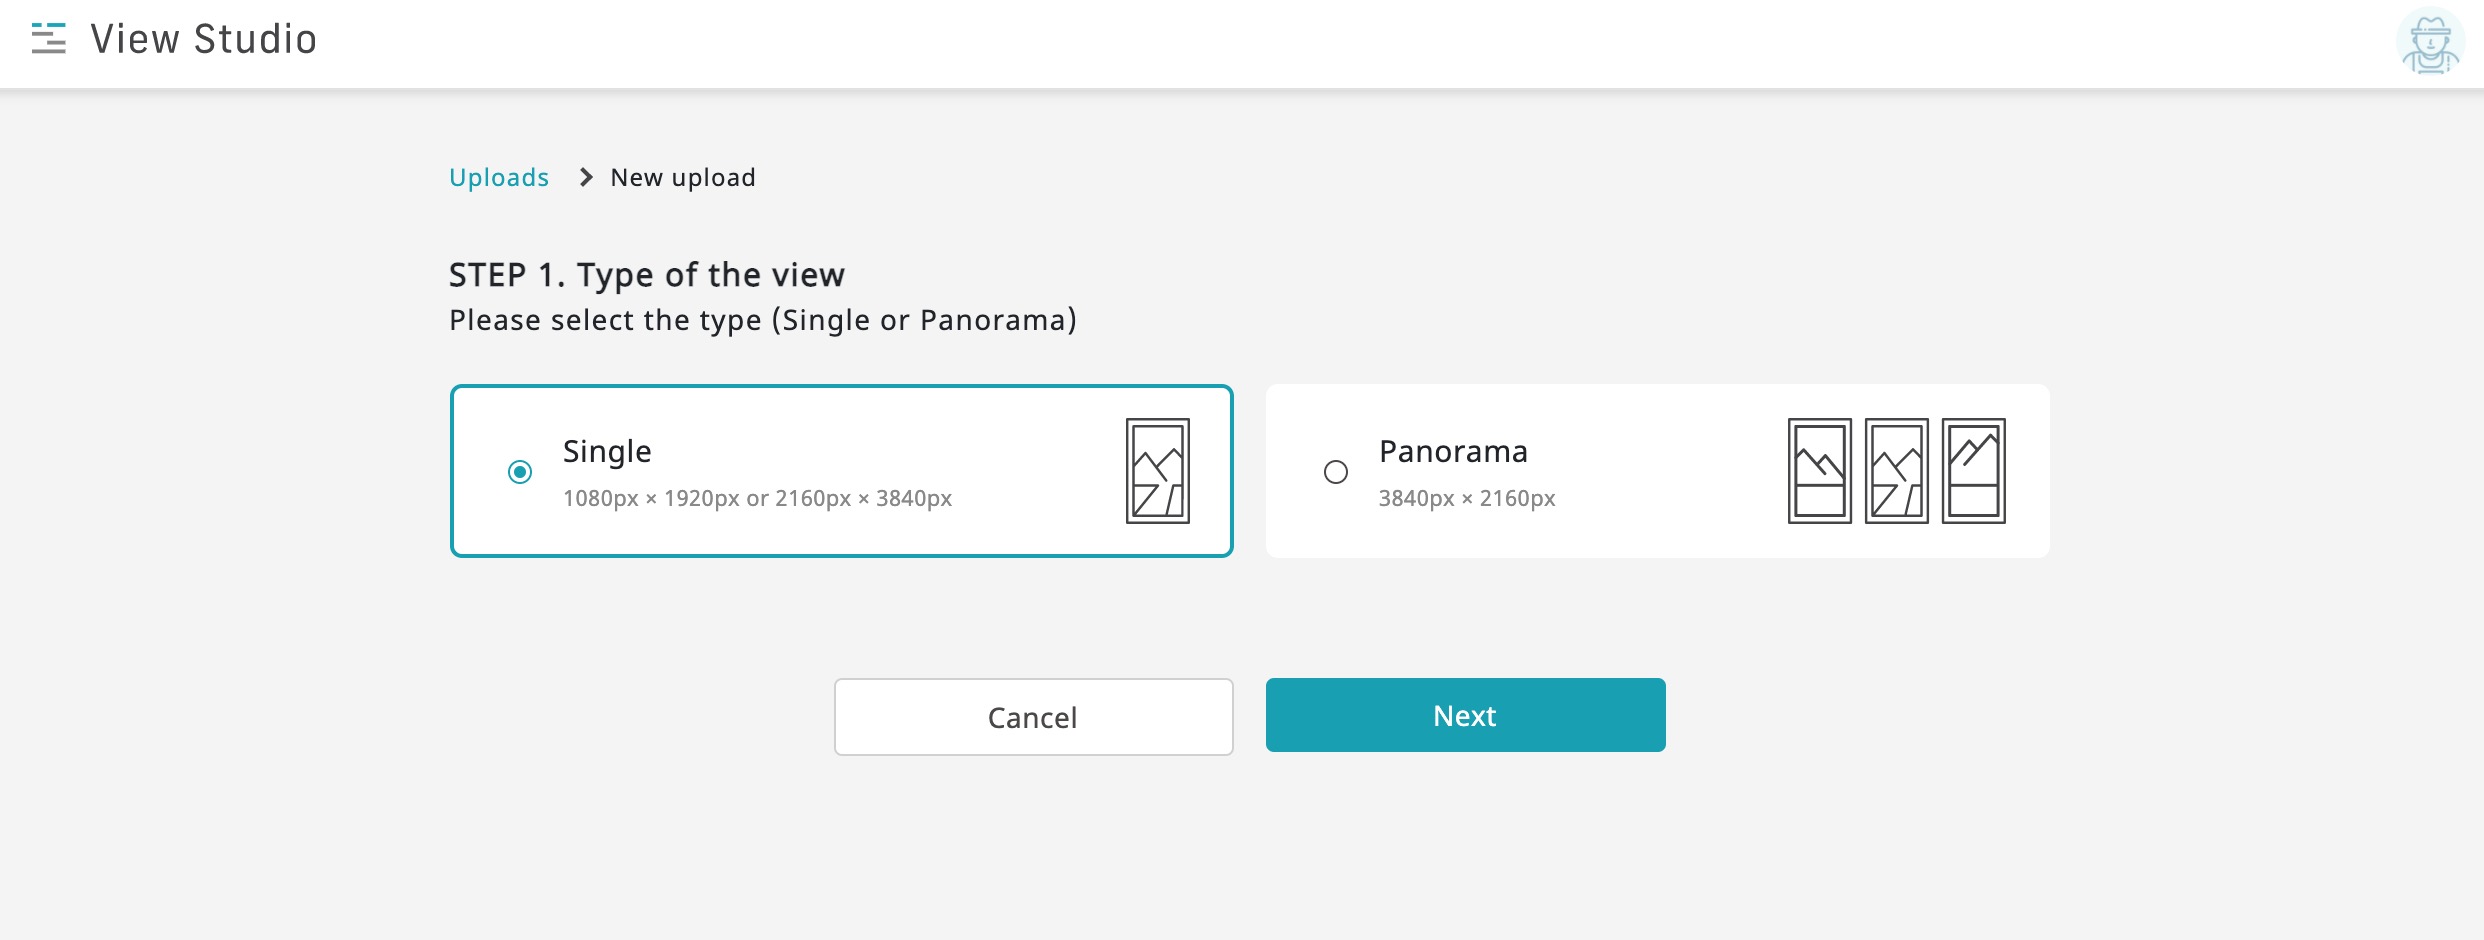Viewport: 2484px width, 940px height.
Task: Go back to Uploads via breadcrumb
Action: [499, 178]
